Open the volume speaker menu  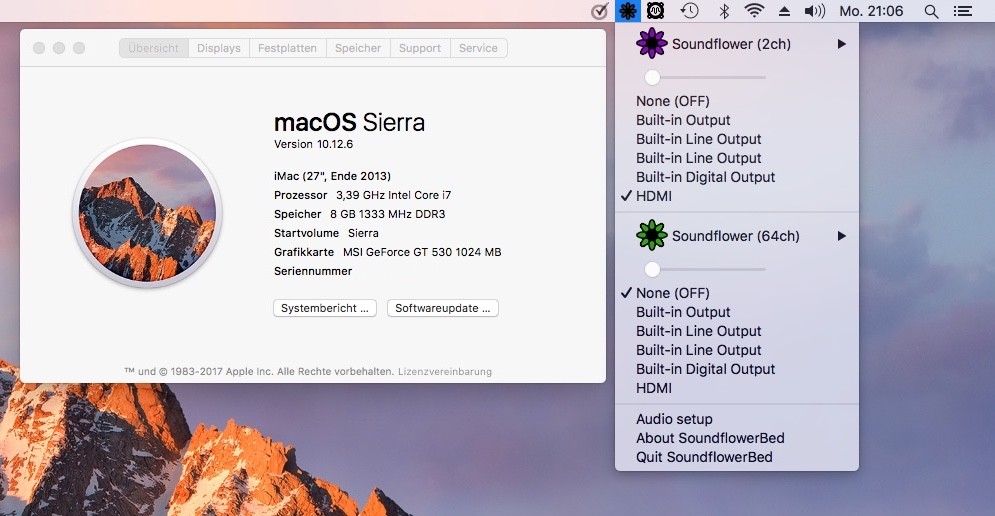[815, 11]
